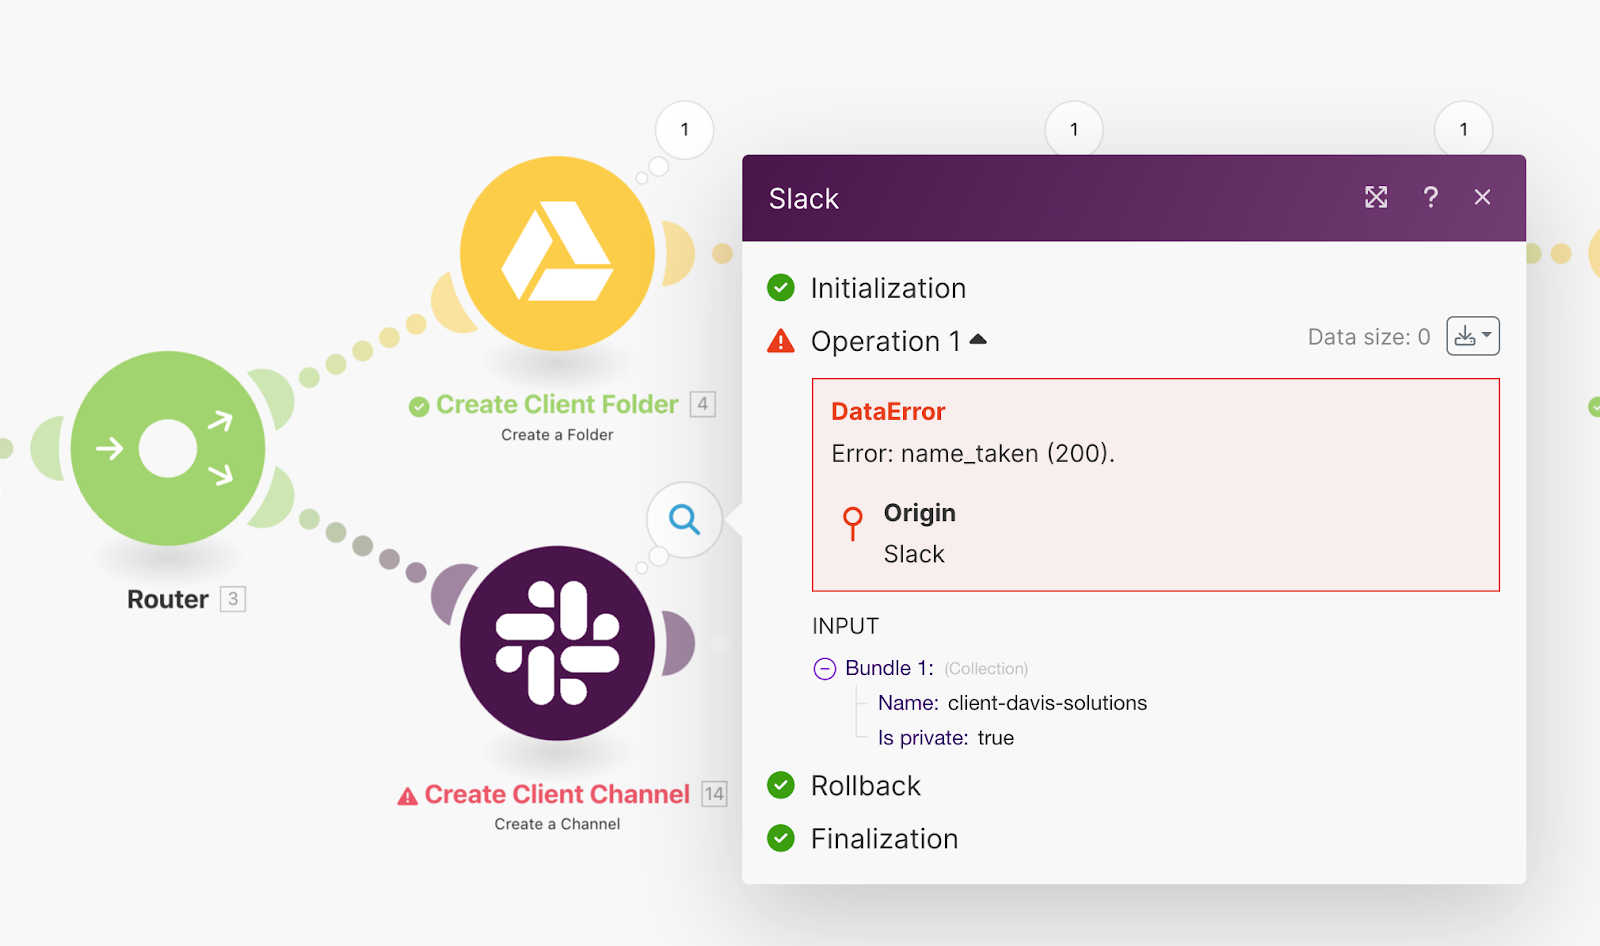Click the warning triangle by Create Client Channel
This screenshot has width=1600, height=946.
point(407,796)
